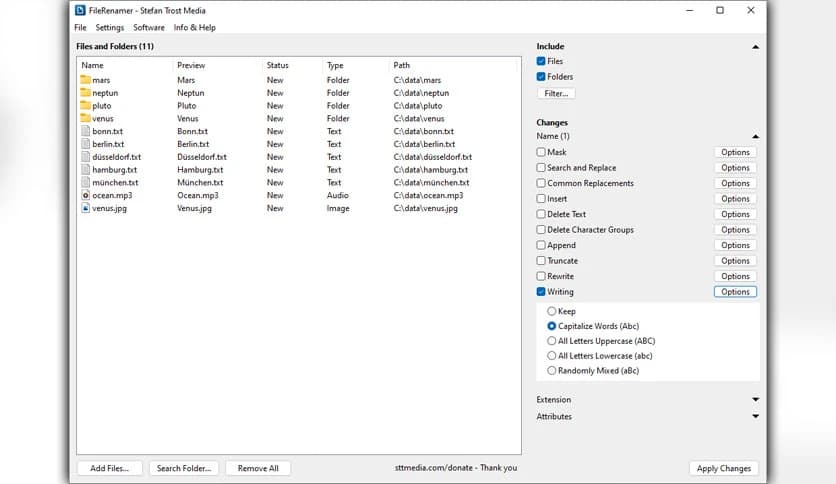This screenshot has width=836, height=484.
Task: Open Options for Insert
Action: click(x=735, y=198)
